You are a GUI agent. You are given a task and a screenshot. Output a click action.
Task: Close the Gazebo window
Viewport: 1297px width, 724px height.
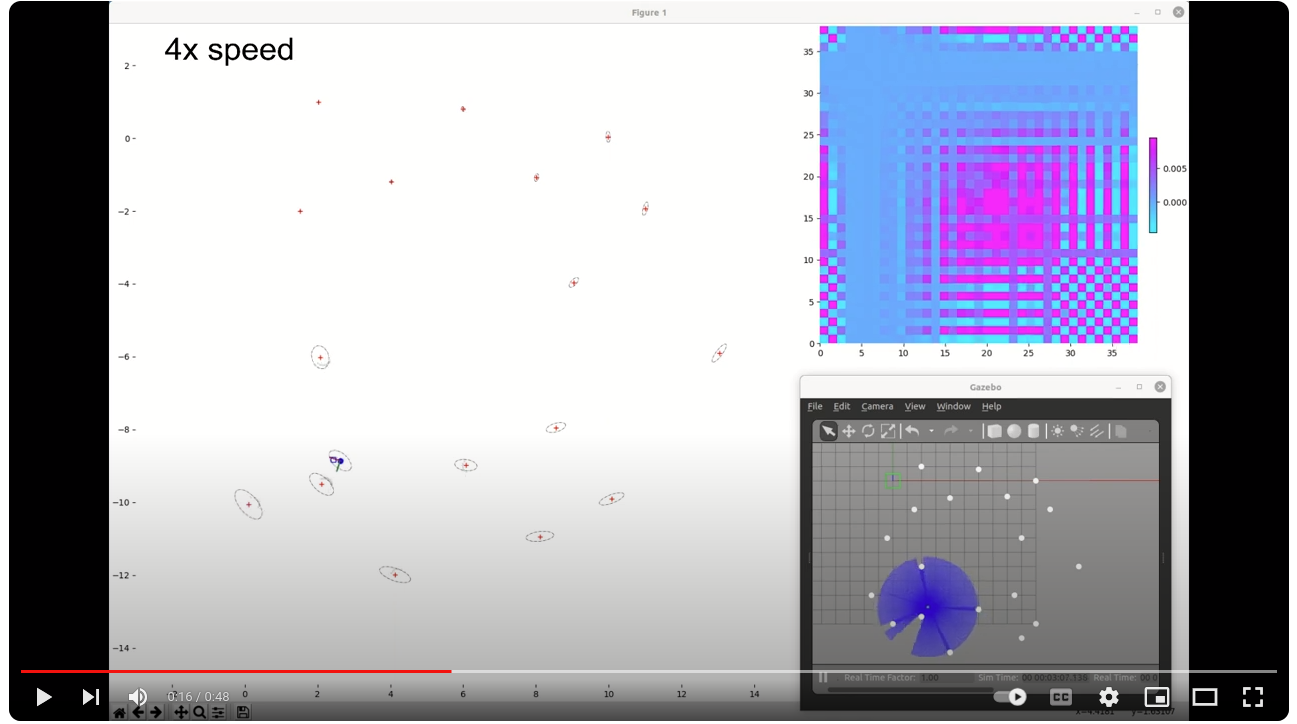point(1160,387)
